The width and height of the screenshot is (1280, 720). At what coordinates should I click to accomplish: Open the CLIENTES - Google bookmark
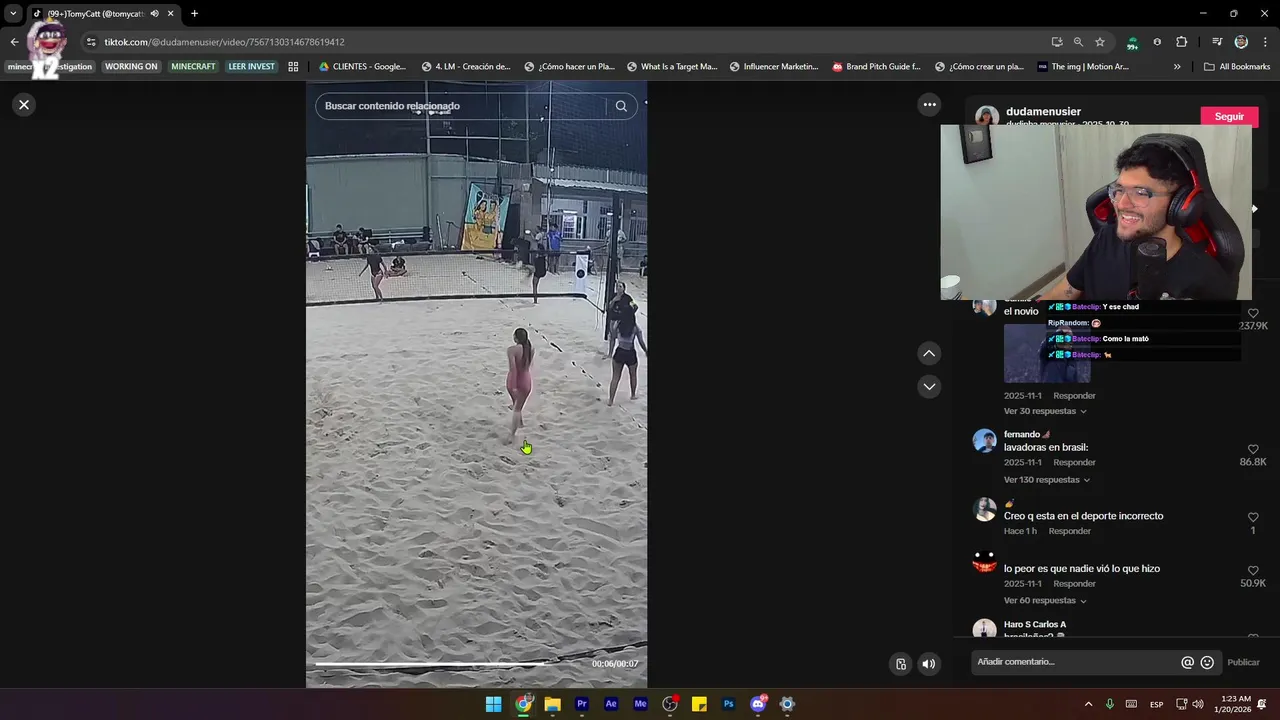tap(362, 67)
